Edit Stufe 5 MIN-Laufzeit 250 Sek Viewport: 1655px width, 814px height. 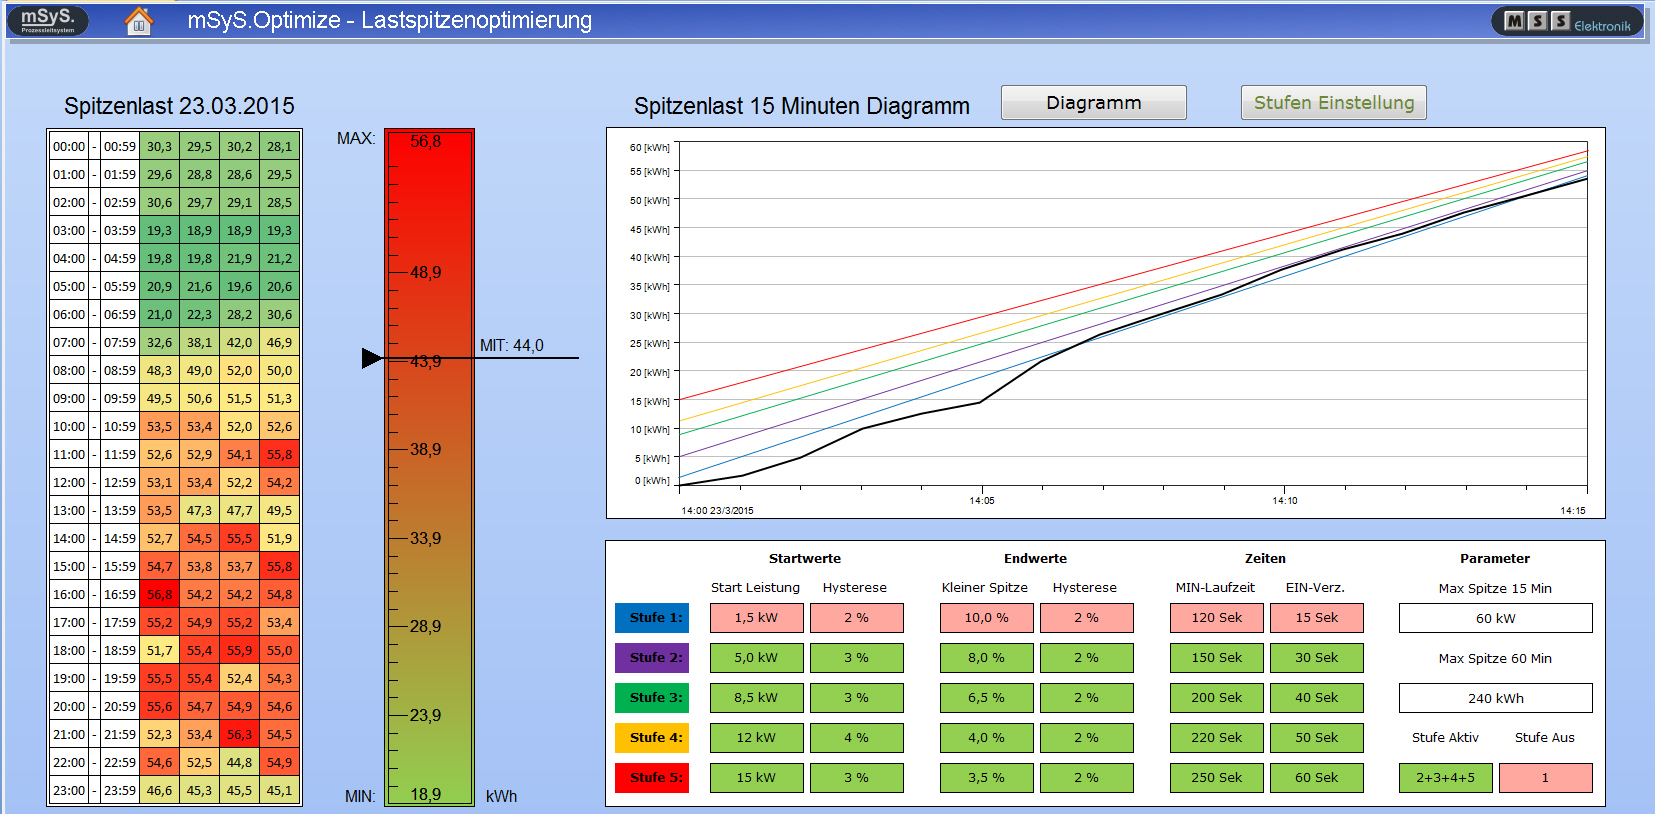1216,778
